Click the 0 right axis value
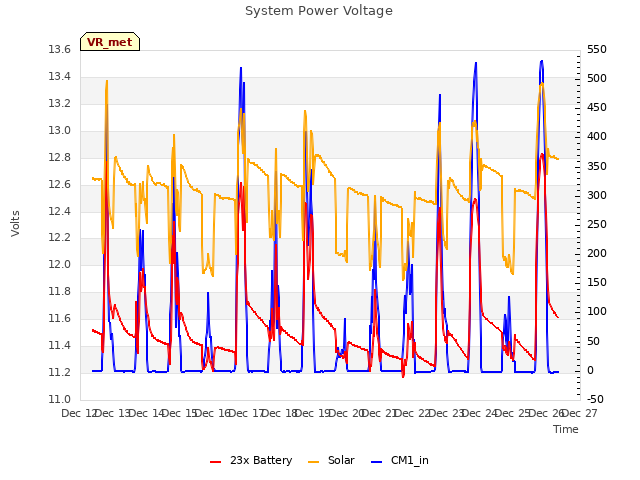Screen dimensions: 640x480 590,371
